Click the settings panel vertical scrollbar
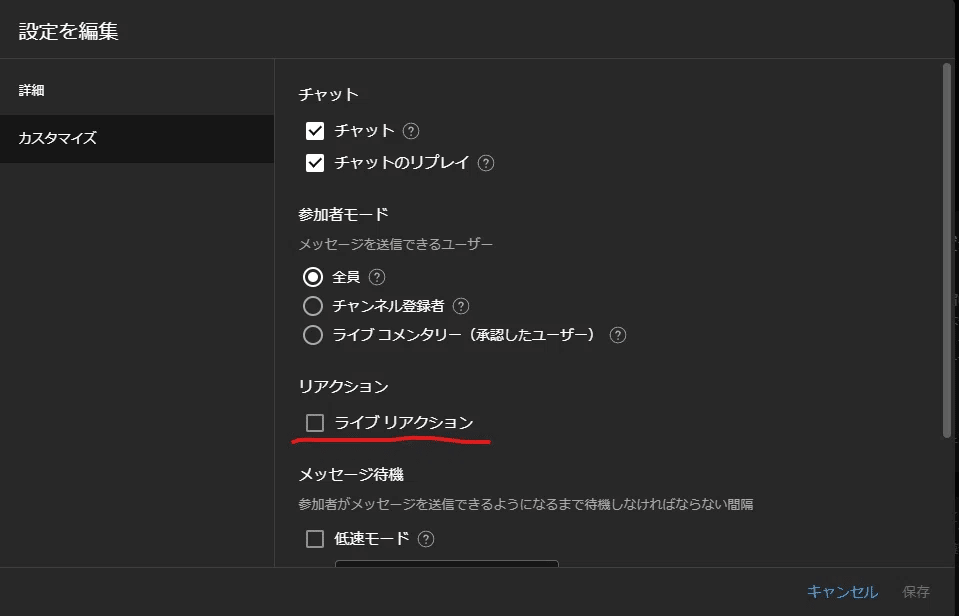The height and width of the screenshot is (616, 959). [947, 251]
